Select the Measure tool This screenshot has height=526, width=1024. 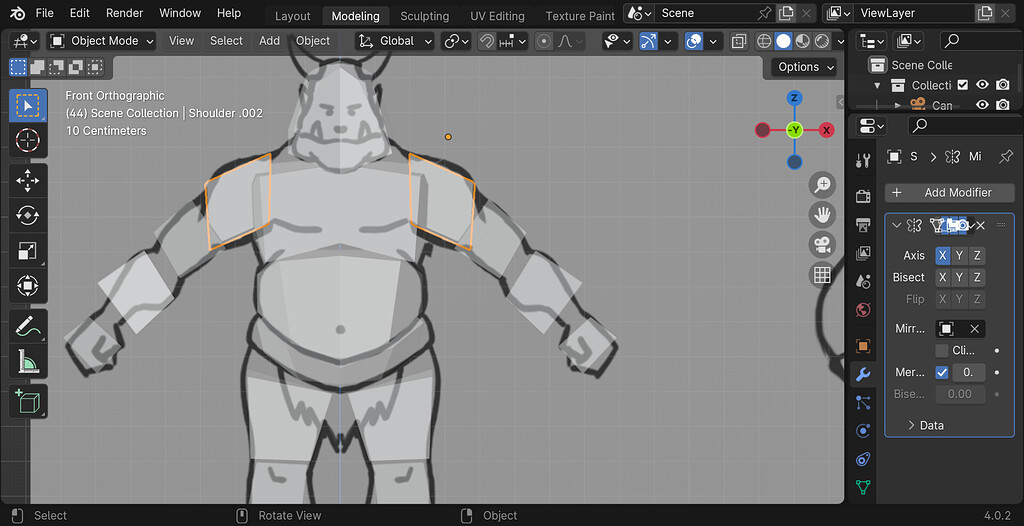tap(27, 361)
